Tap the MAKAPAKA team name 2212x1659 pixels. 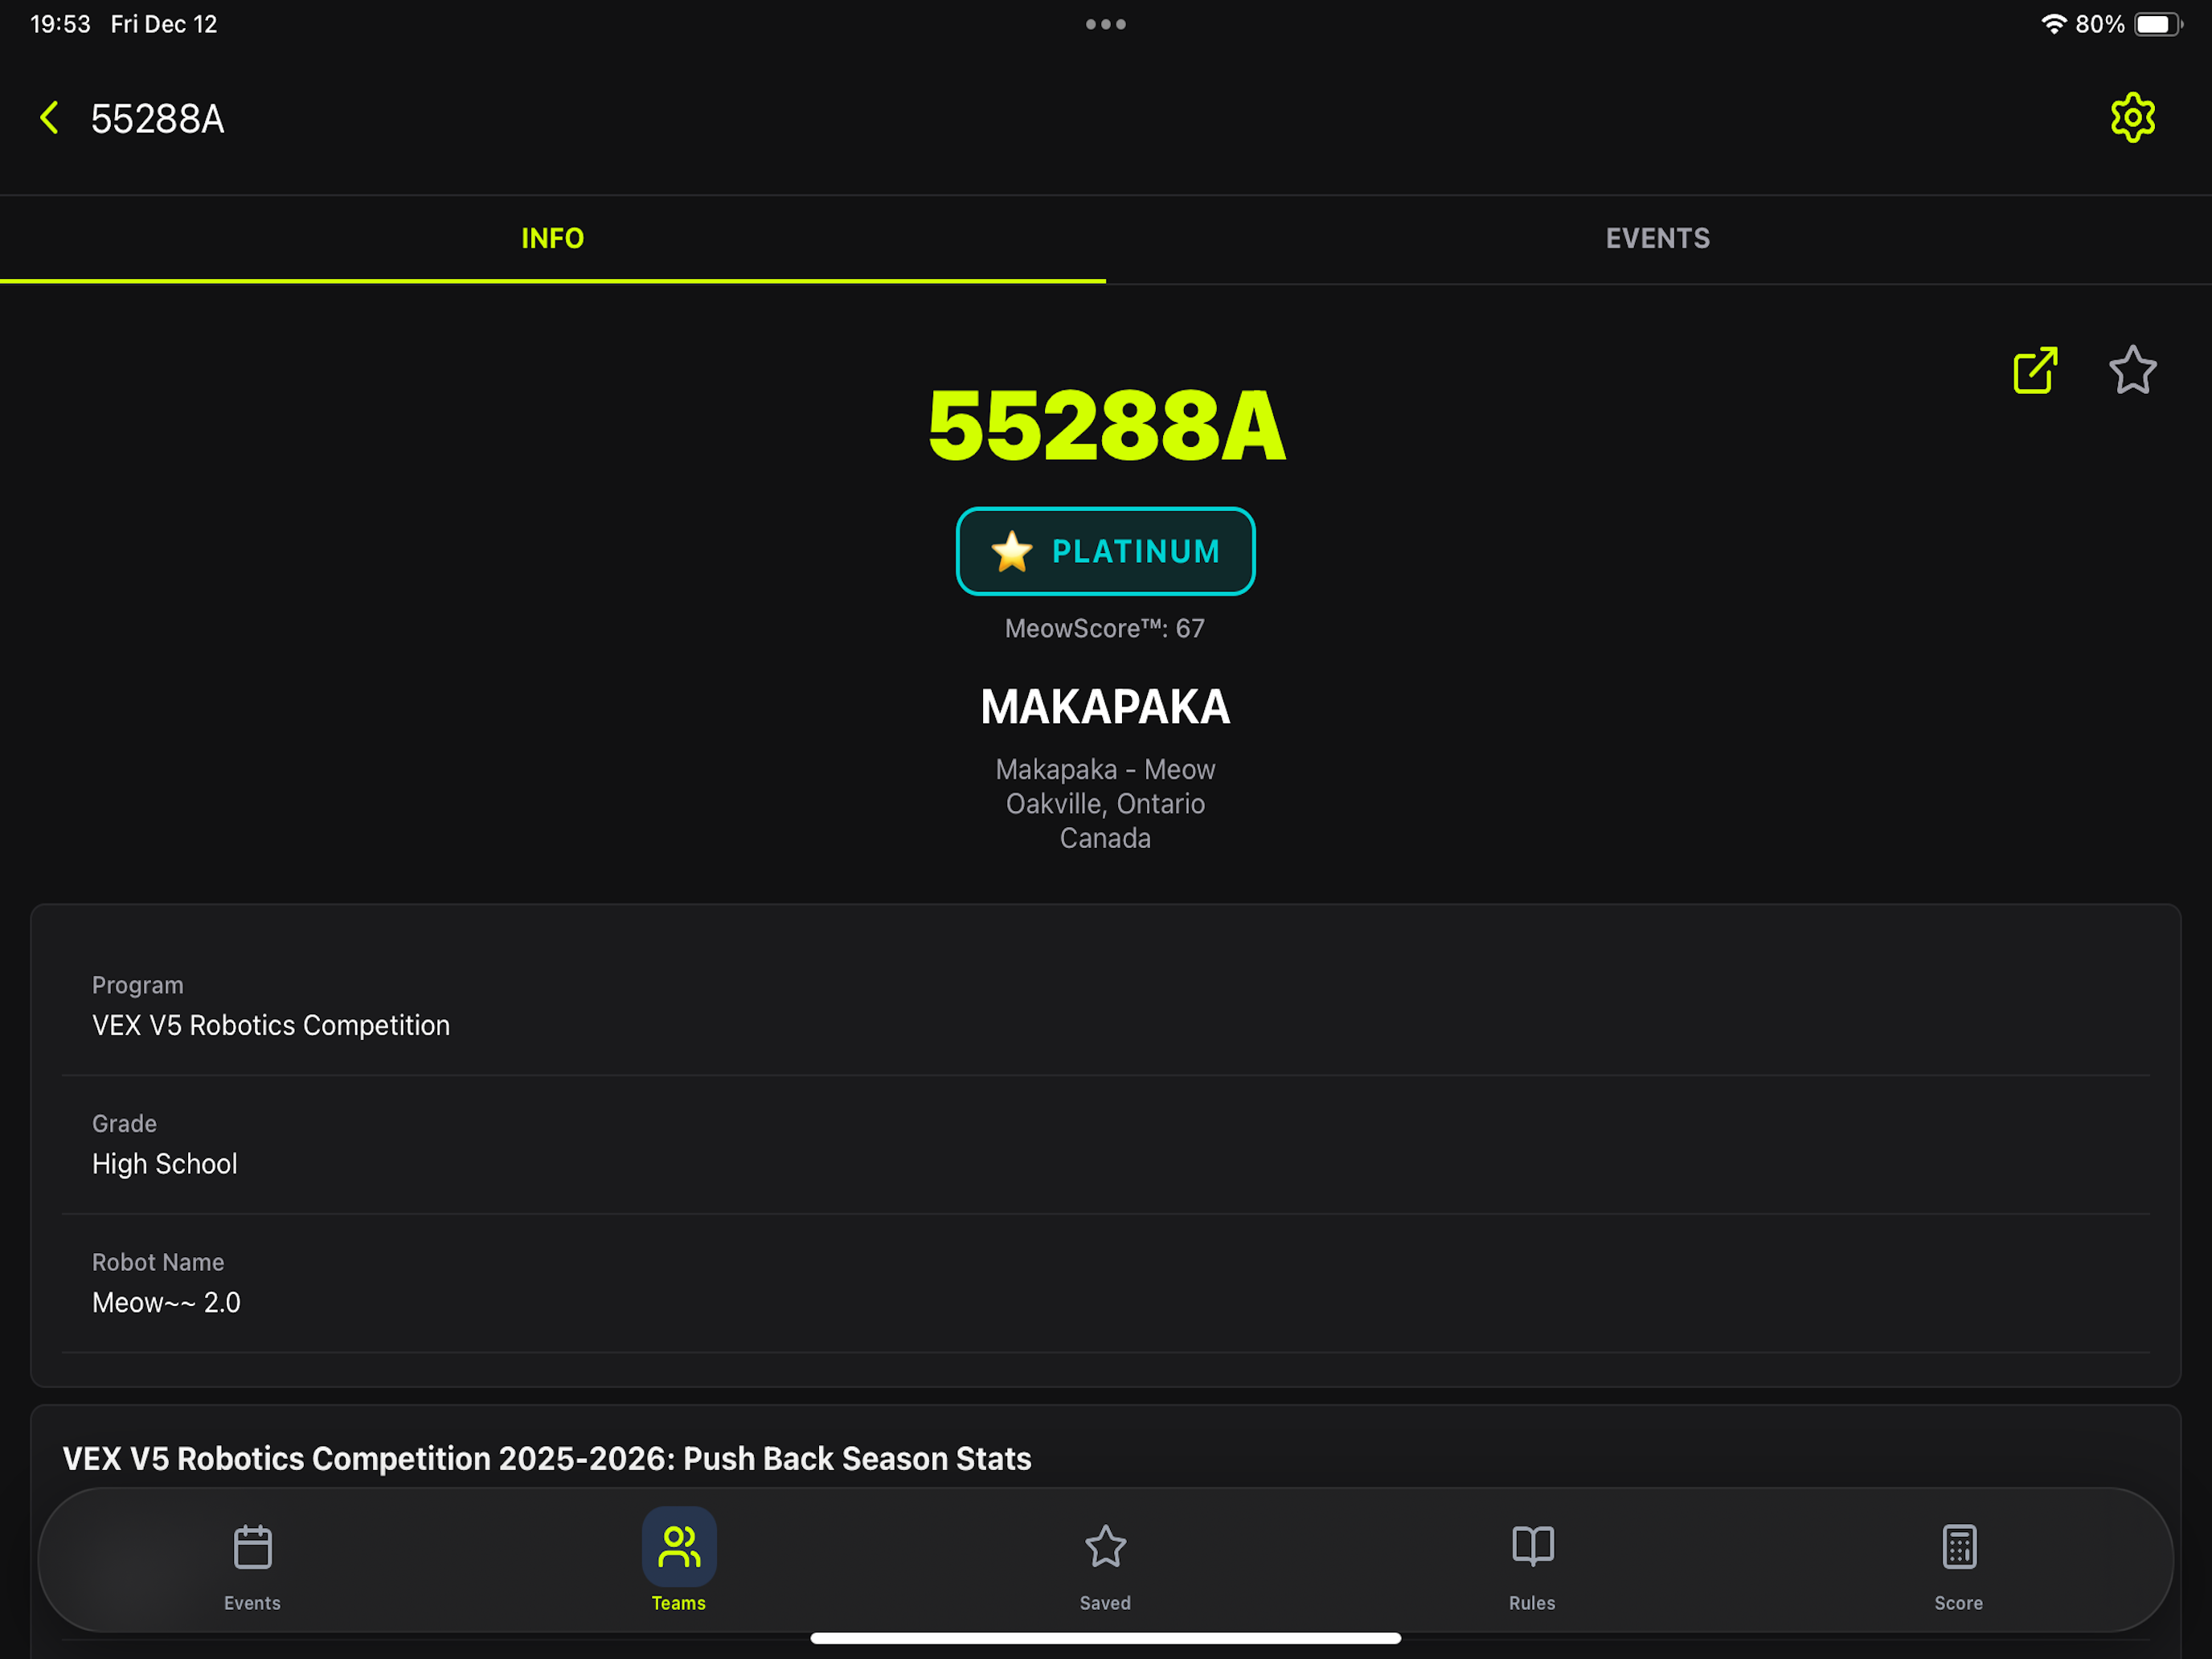click(1105, 707)
